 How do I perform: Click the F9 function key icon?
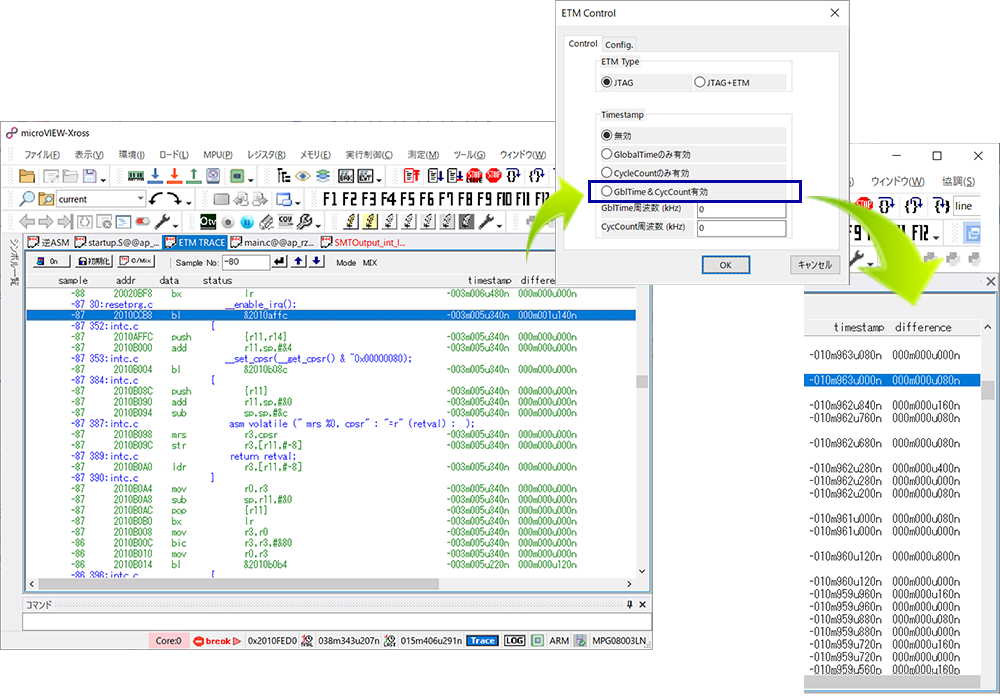tap(484, 199)
